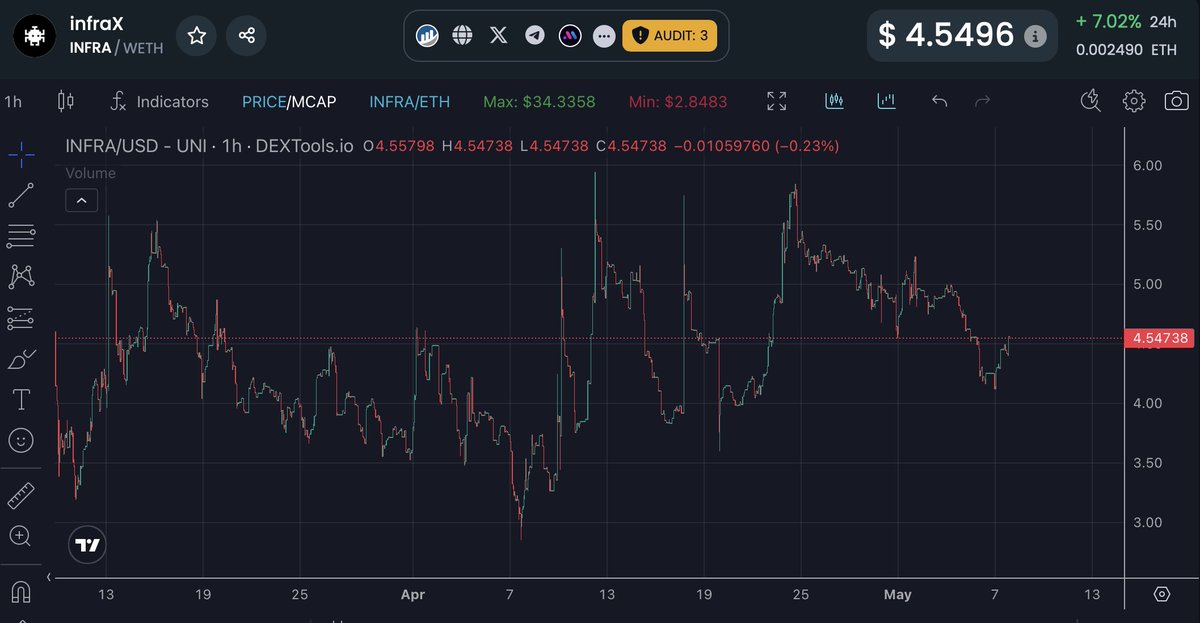
Task: Toggle INFRA/ETH pair pricing
Action: coord(409,101)
